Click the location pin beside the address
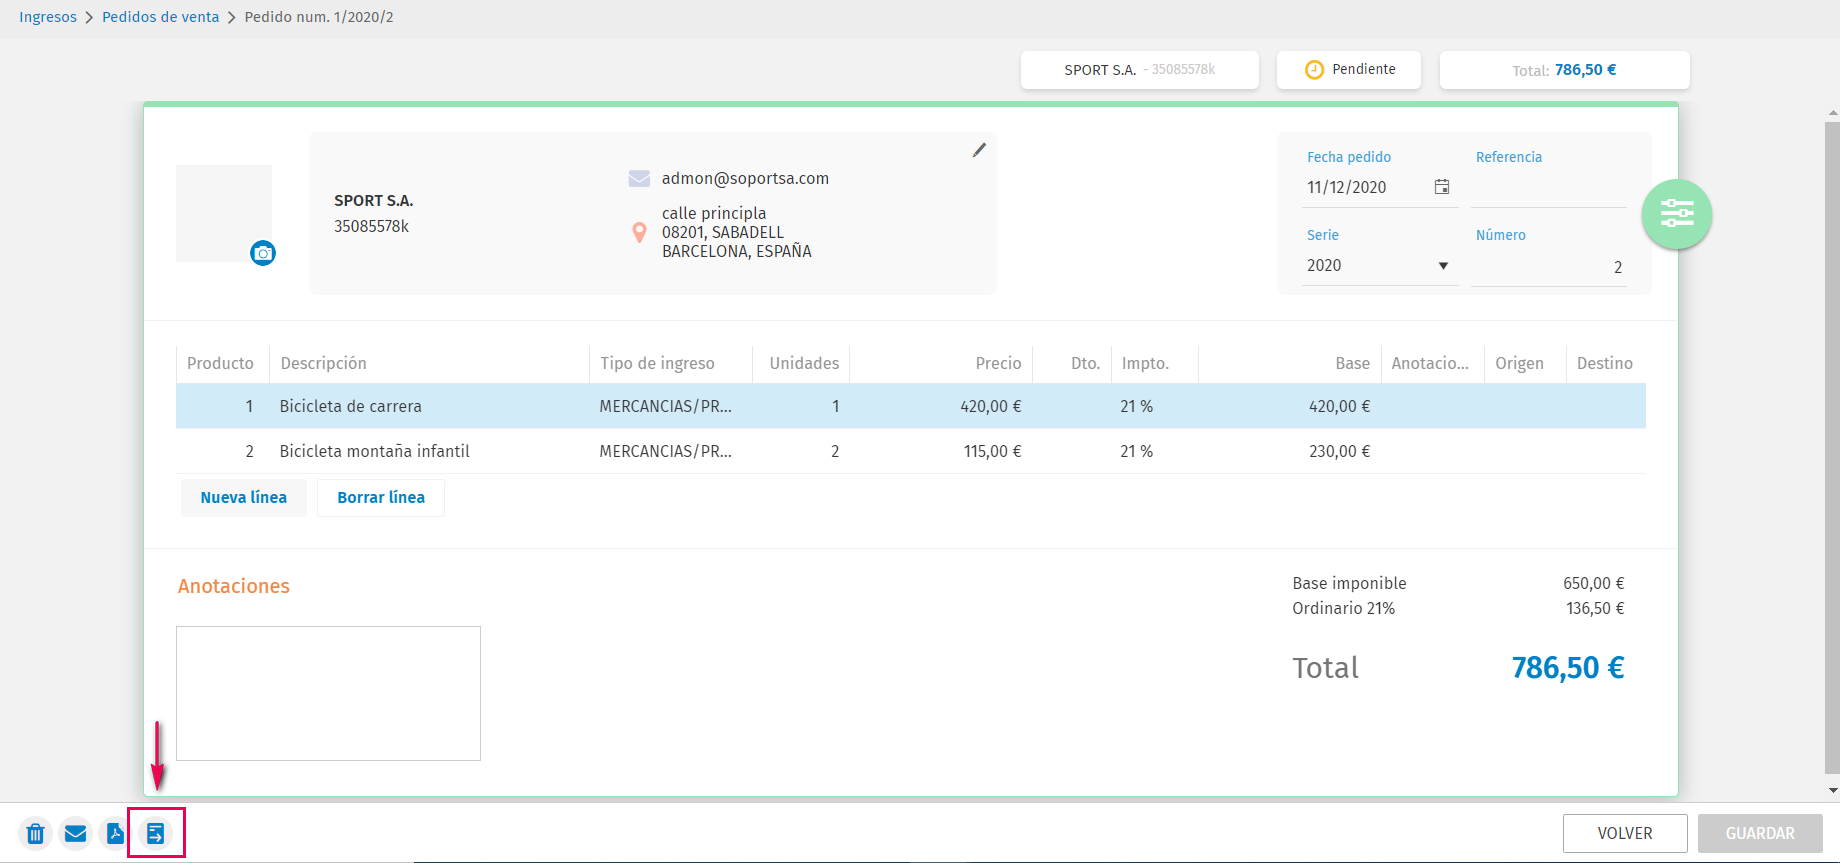This screenshot has height=863, width=1840. [640, 233]
